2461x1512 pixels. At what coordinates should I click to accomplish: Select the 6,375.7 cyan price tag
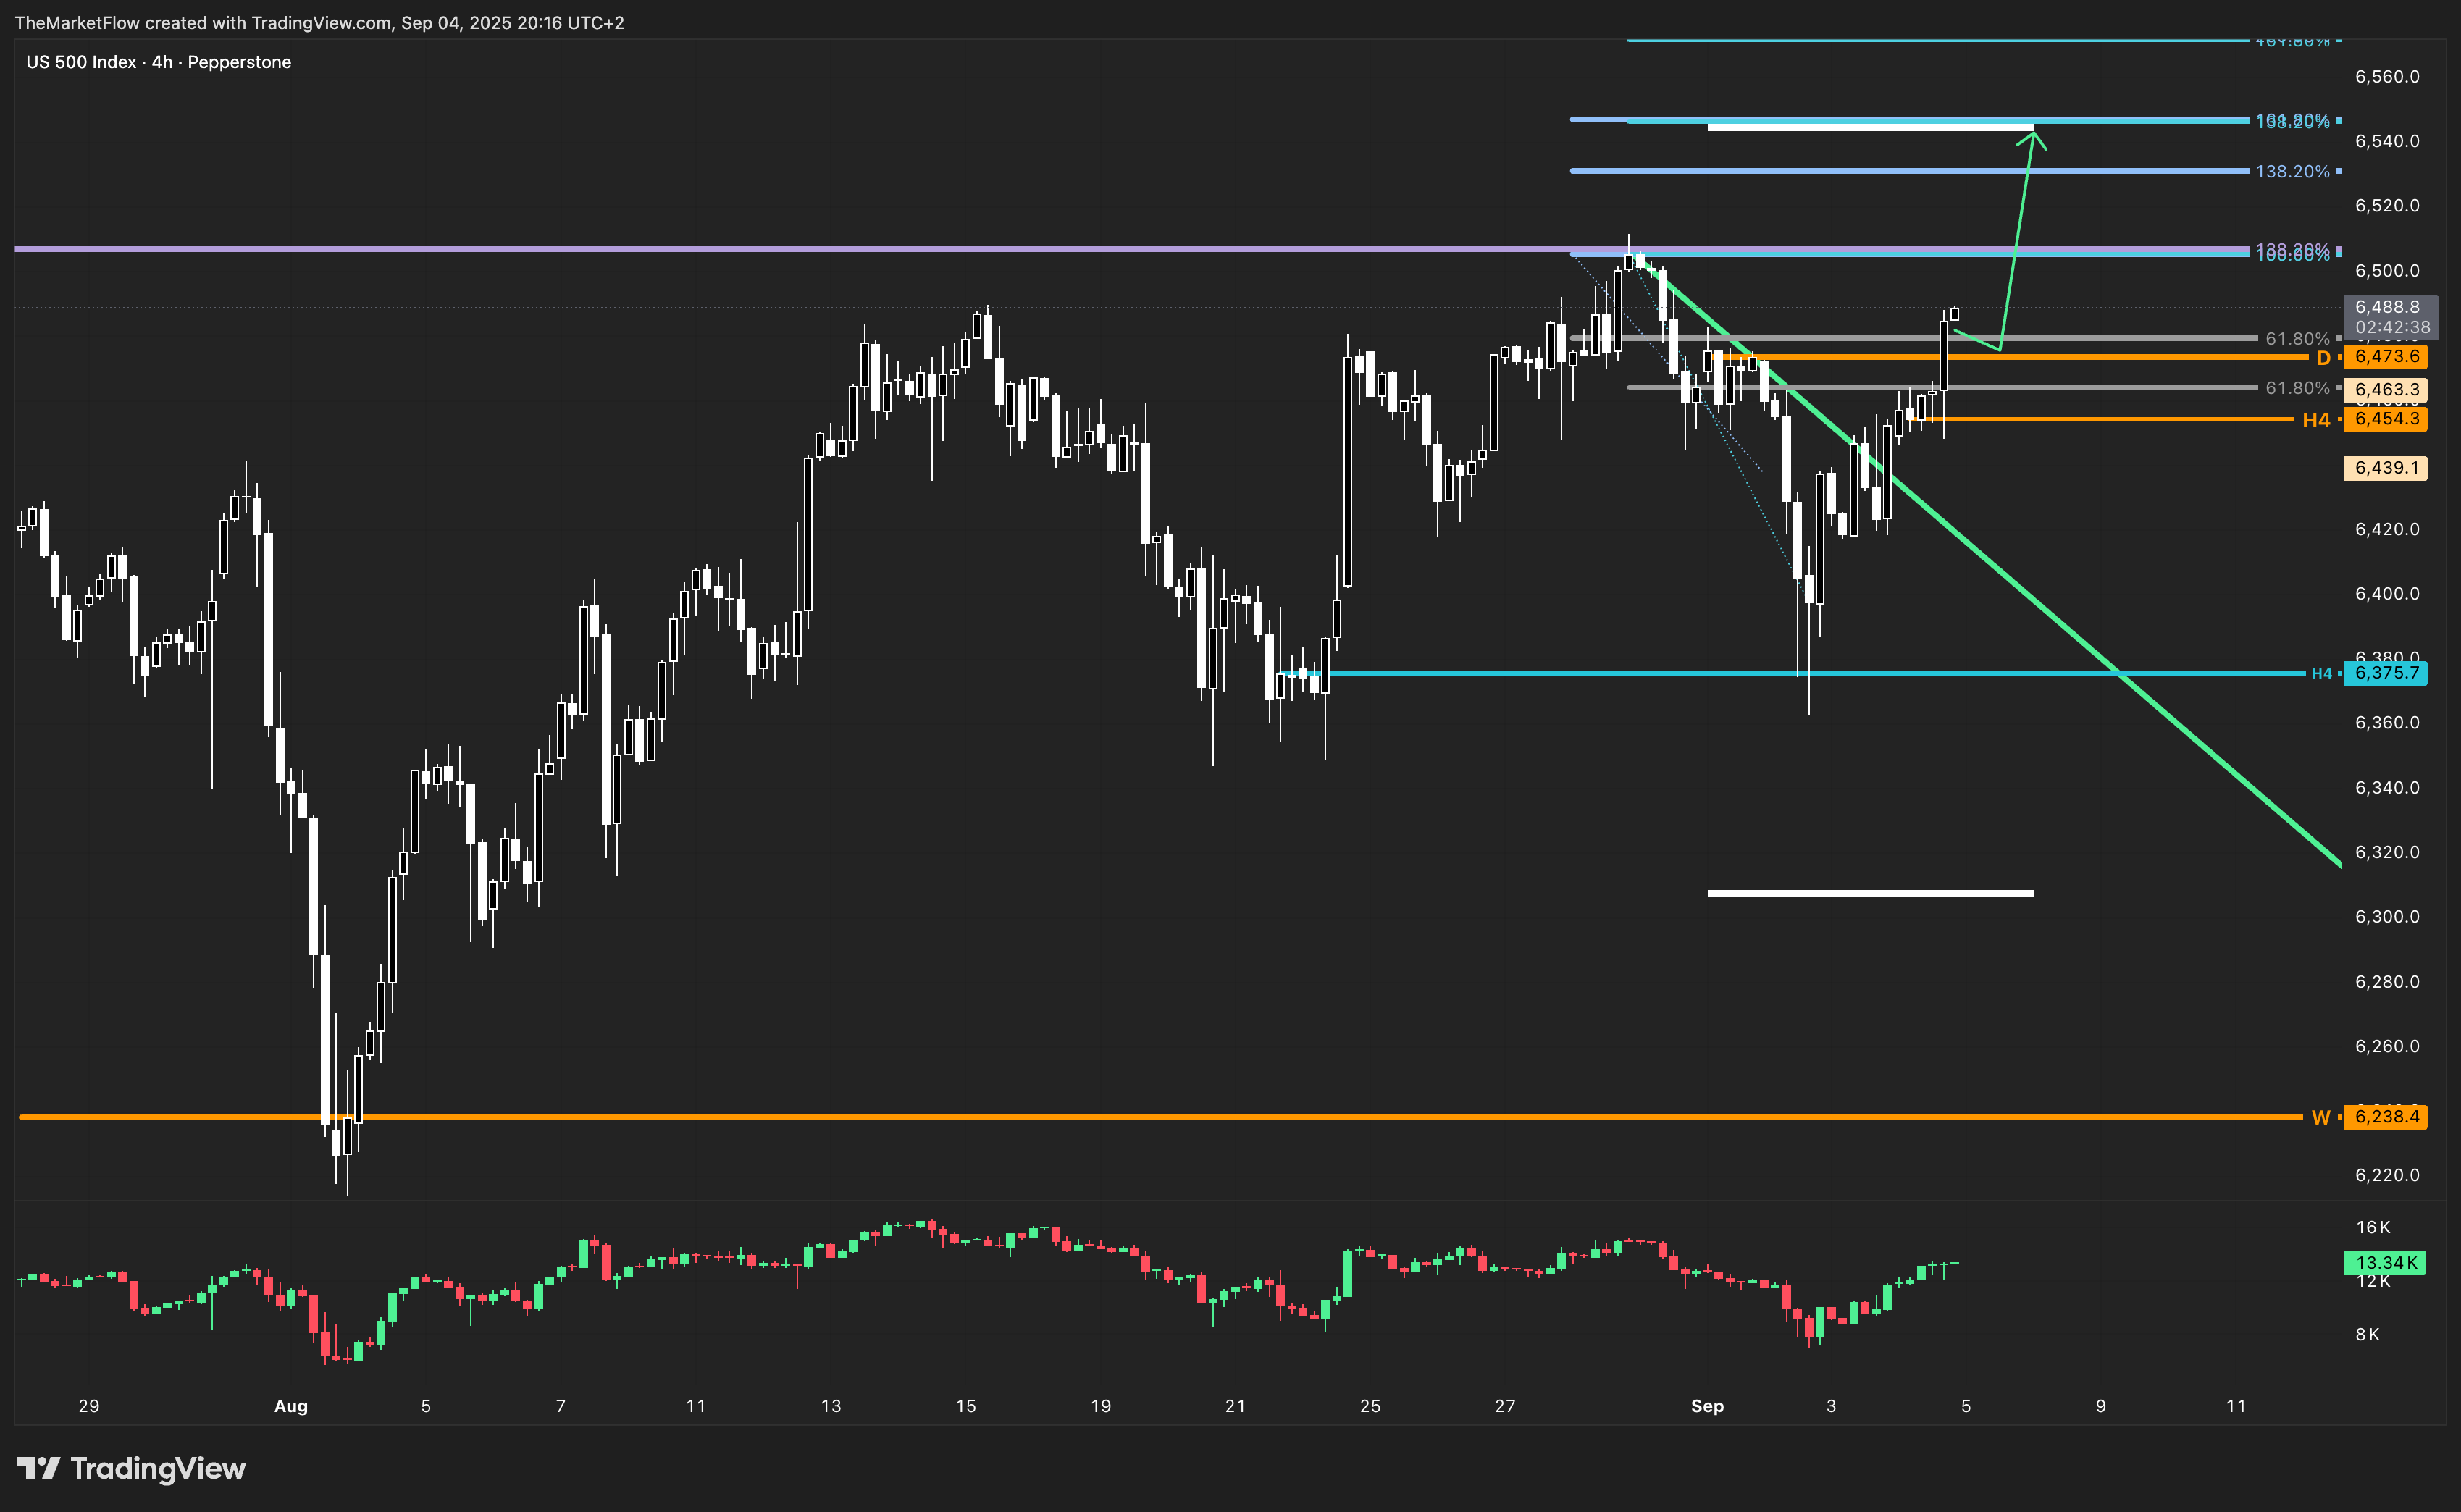pyautogui.click(x=2386, y=673)
